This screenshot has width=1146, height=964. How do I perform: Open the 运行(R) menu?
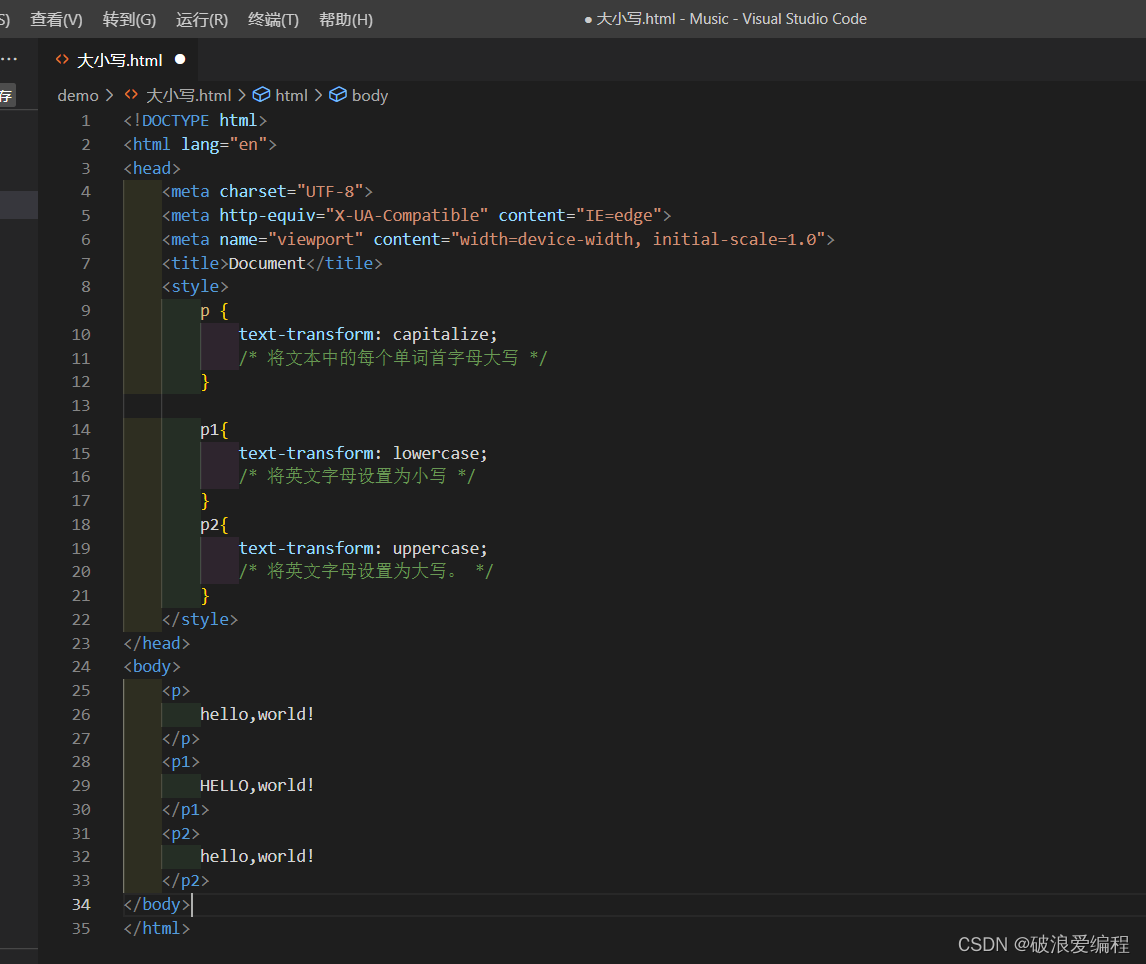click(202, 20)
